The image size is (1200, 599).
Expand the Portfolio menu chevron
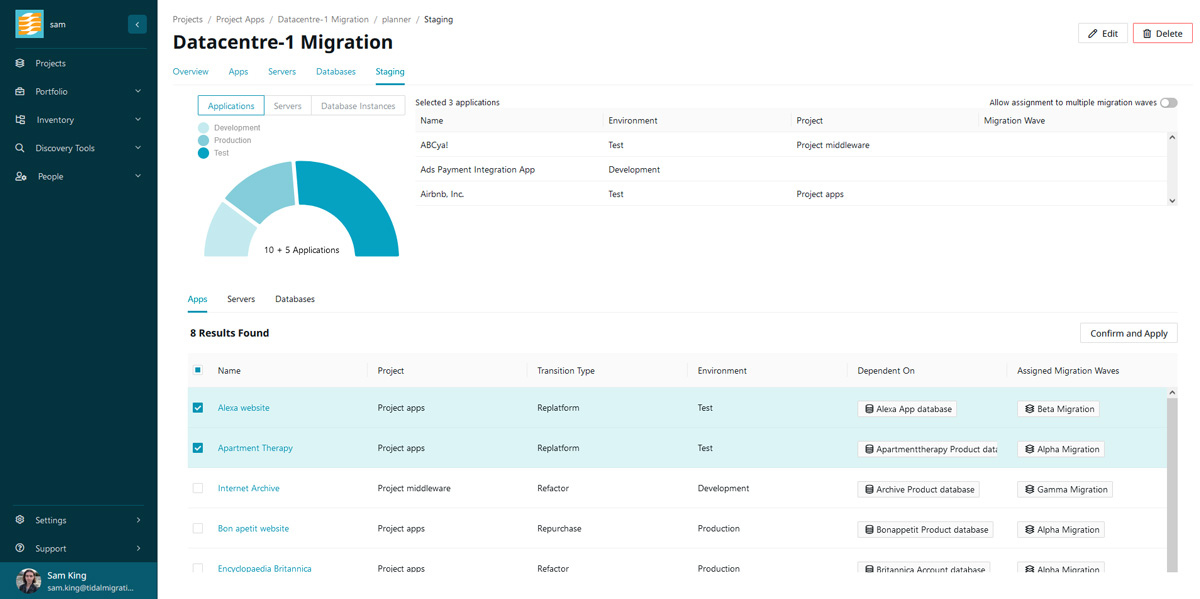point(138,91)
